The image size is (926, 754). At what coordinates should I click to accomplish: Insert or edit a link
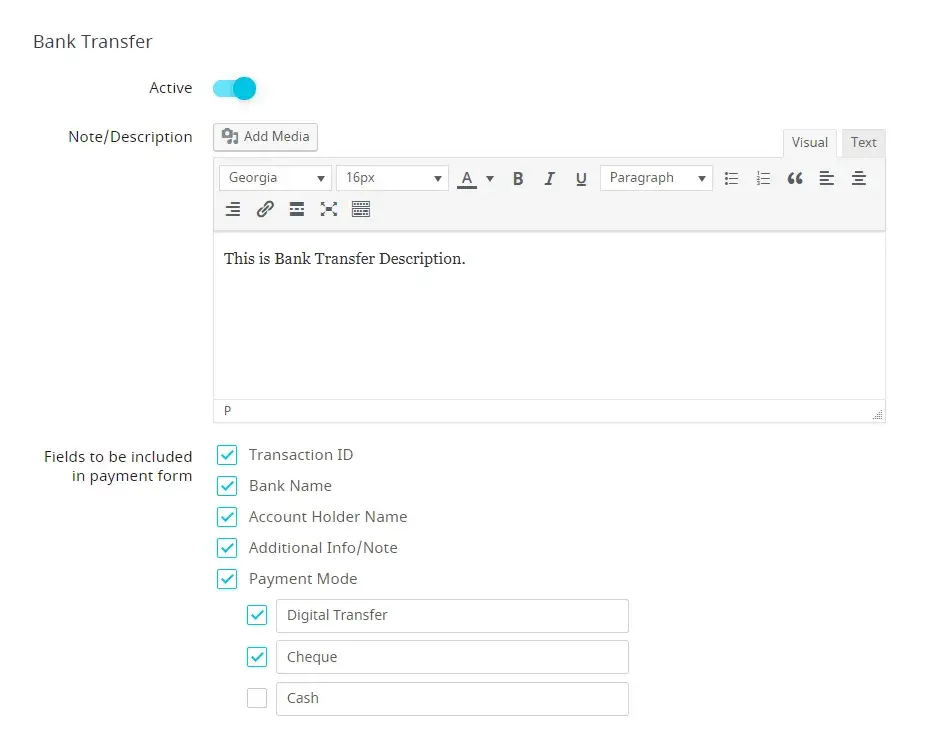pos(265,209)
